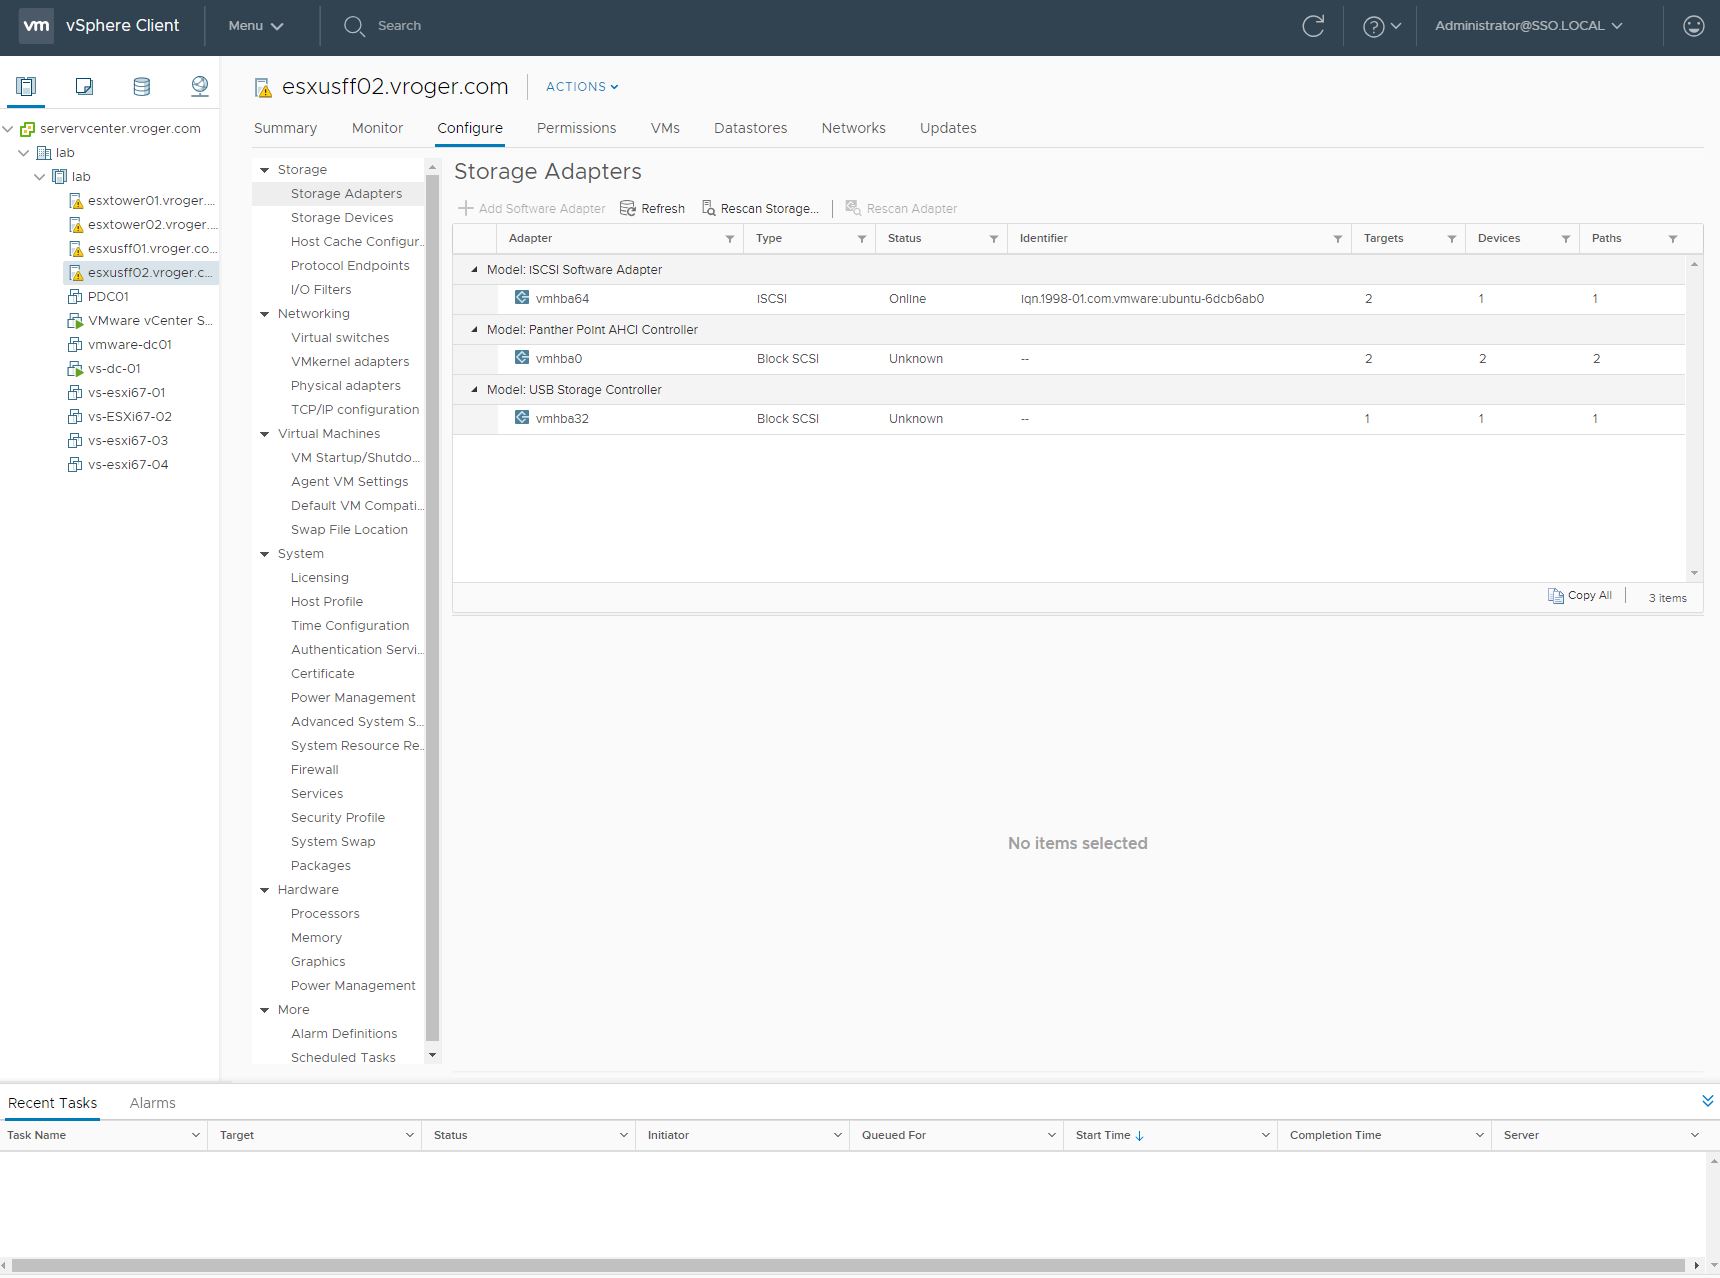Click the horizontal scrollbar at bottom
The image size is (1720, 1278).
(850, 1265)
